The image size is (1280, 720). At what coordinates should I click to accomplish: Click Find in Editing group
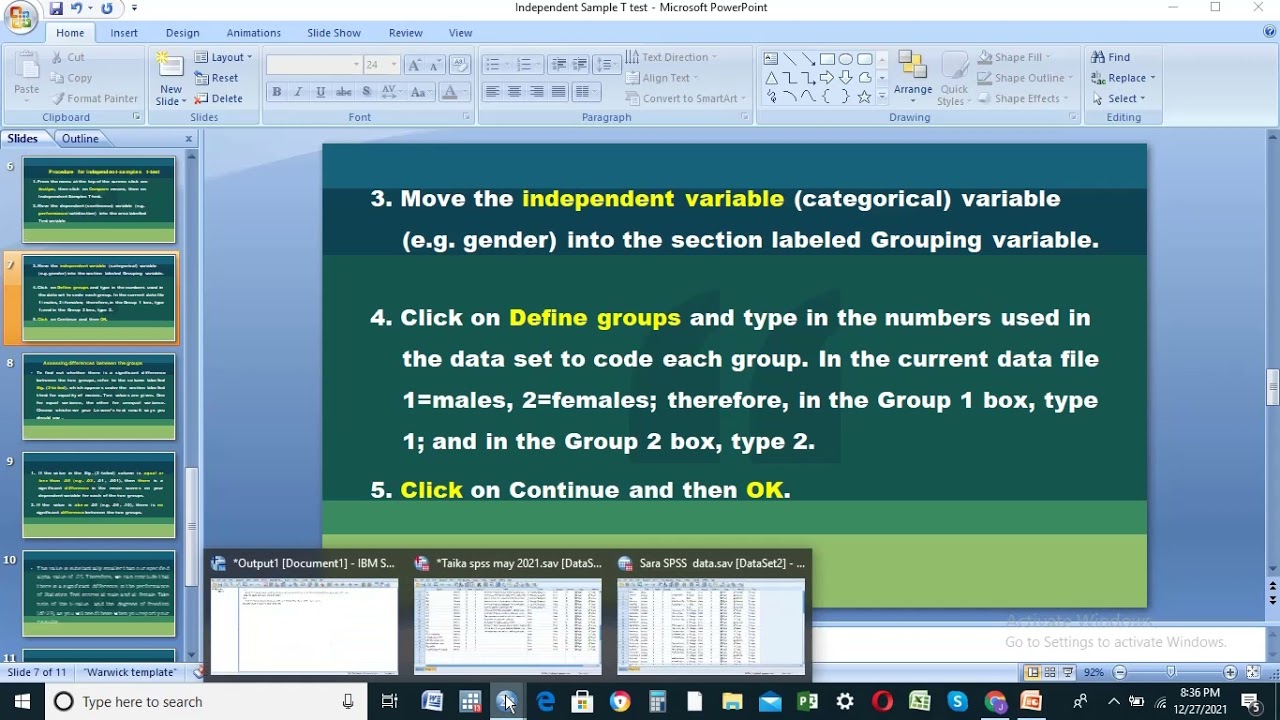(1111, 57)
